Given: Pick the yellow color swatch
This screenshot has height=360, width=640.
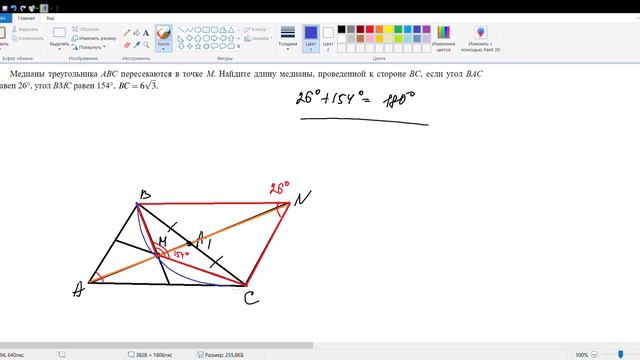Looking at the screenshot, I should pos(389,29).
